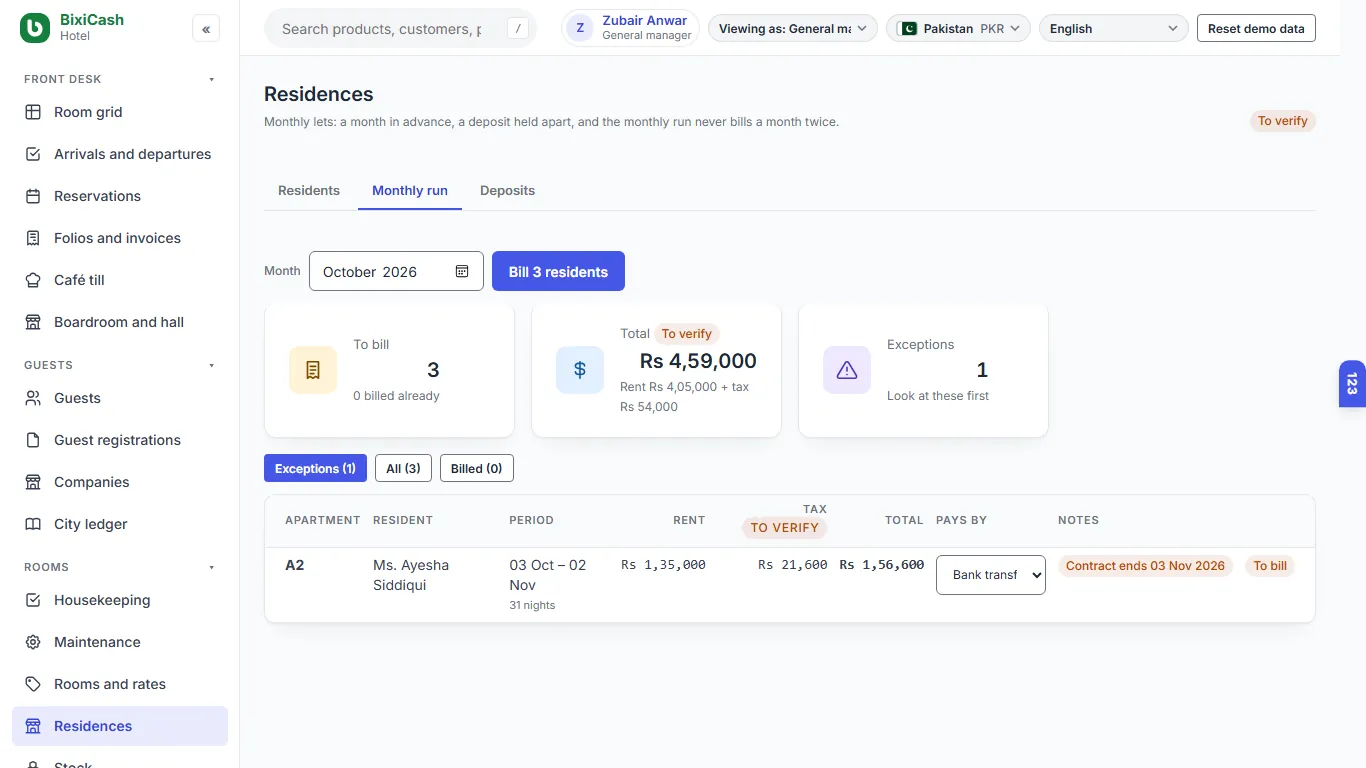Show Billed (0) filter
Screen dimensions: 1366x768
[x=477, y=468]
